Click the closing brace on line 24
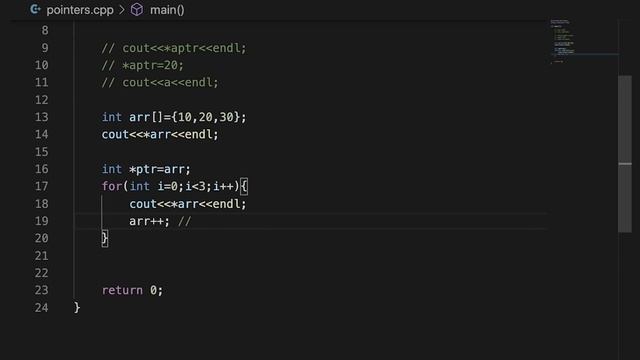 (x=77, y=307)
